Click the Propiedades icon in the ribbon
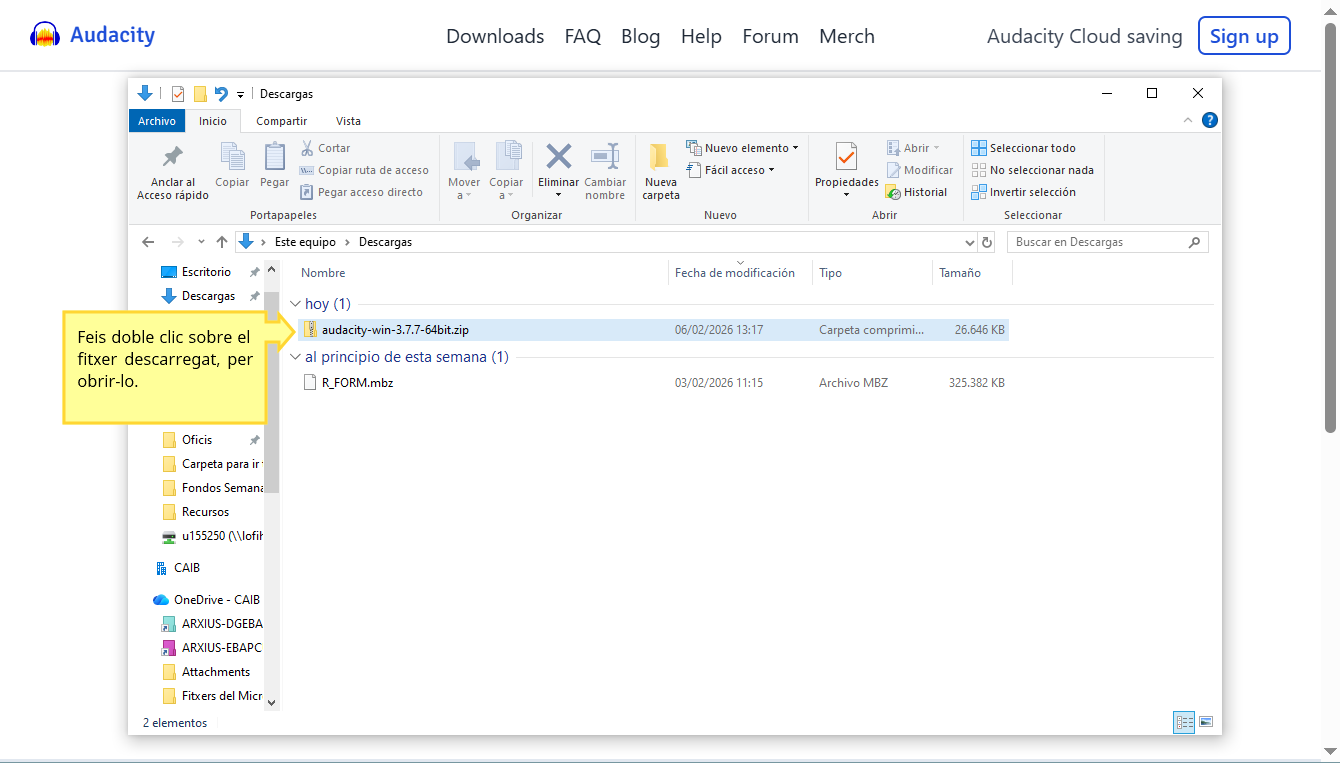1340x763 pixels. (846, 158)
